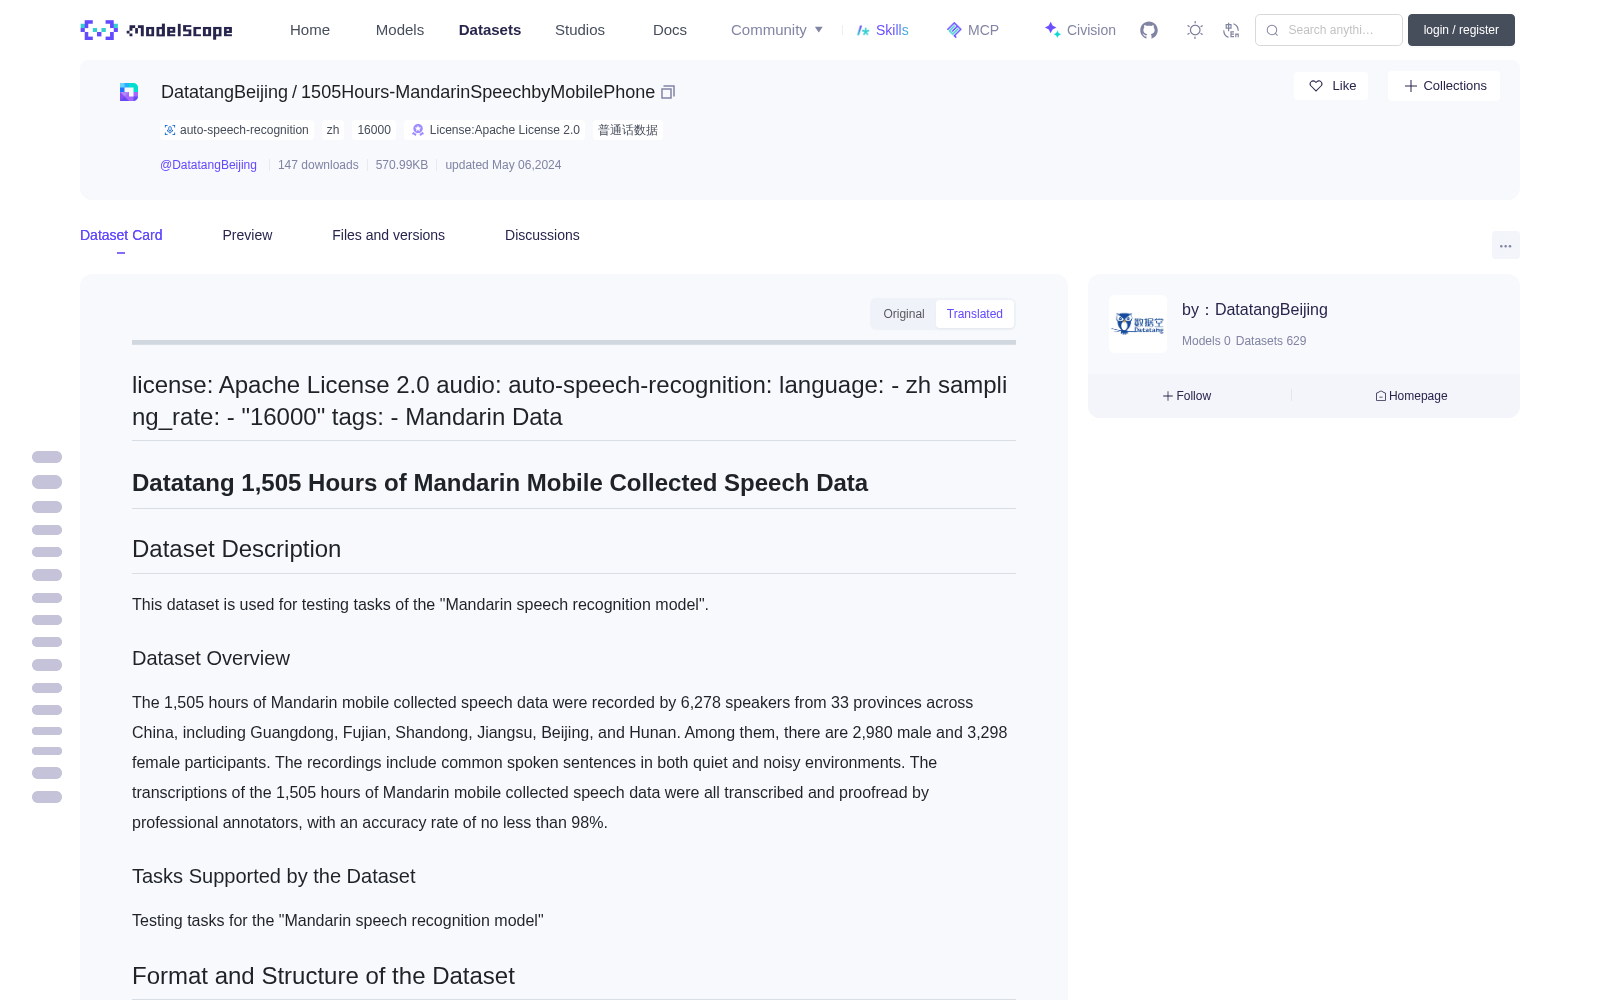Screen dimensions: 1600x1000
Task: Click the Homepage house icon
Action: click(x=1381, y=396)
